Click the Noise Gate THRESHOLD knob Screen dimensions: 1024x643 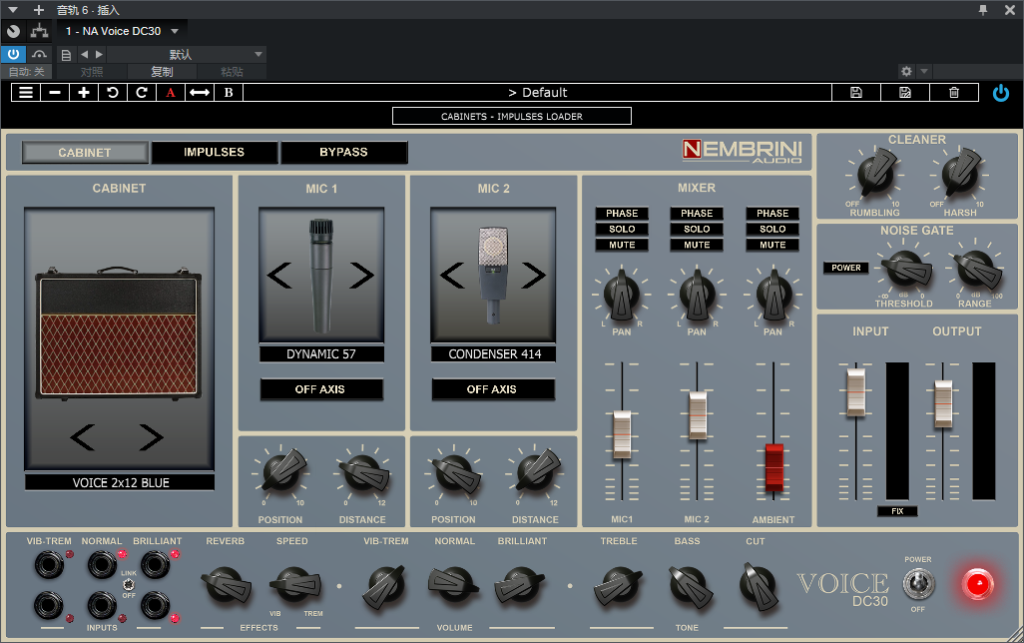(x=906, y=270)
